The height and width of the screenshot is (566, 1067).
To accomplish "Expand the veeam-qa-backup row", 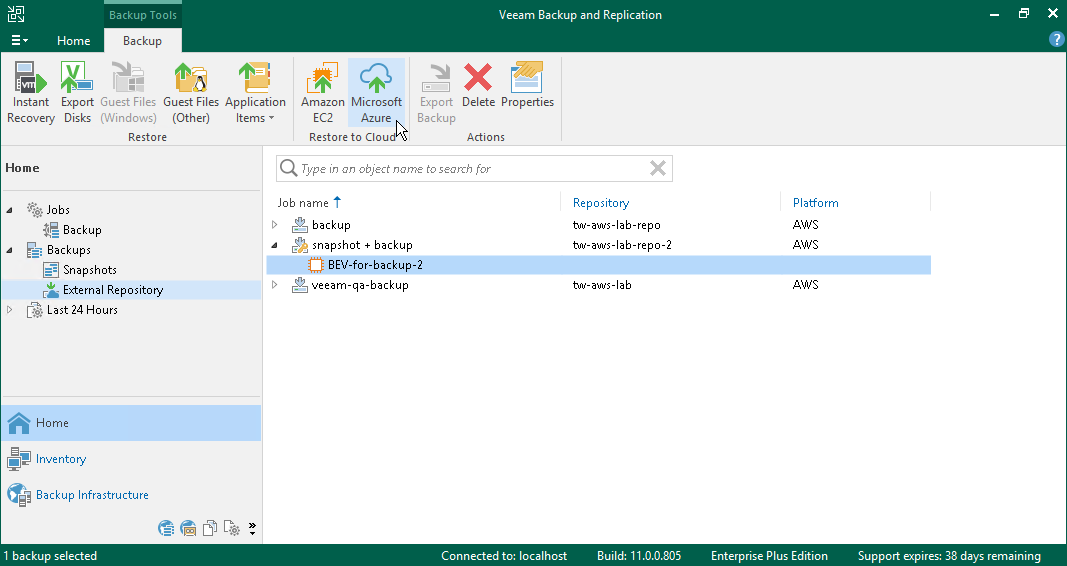I will [275, 285].
